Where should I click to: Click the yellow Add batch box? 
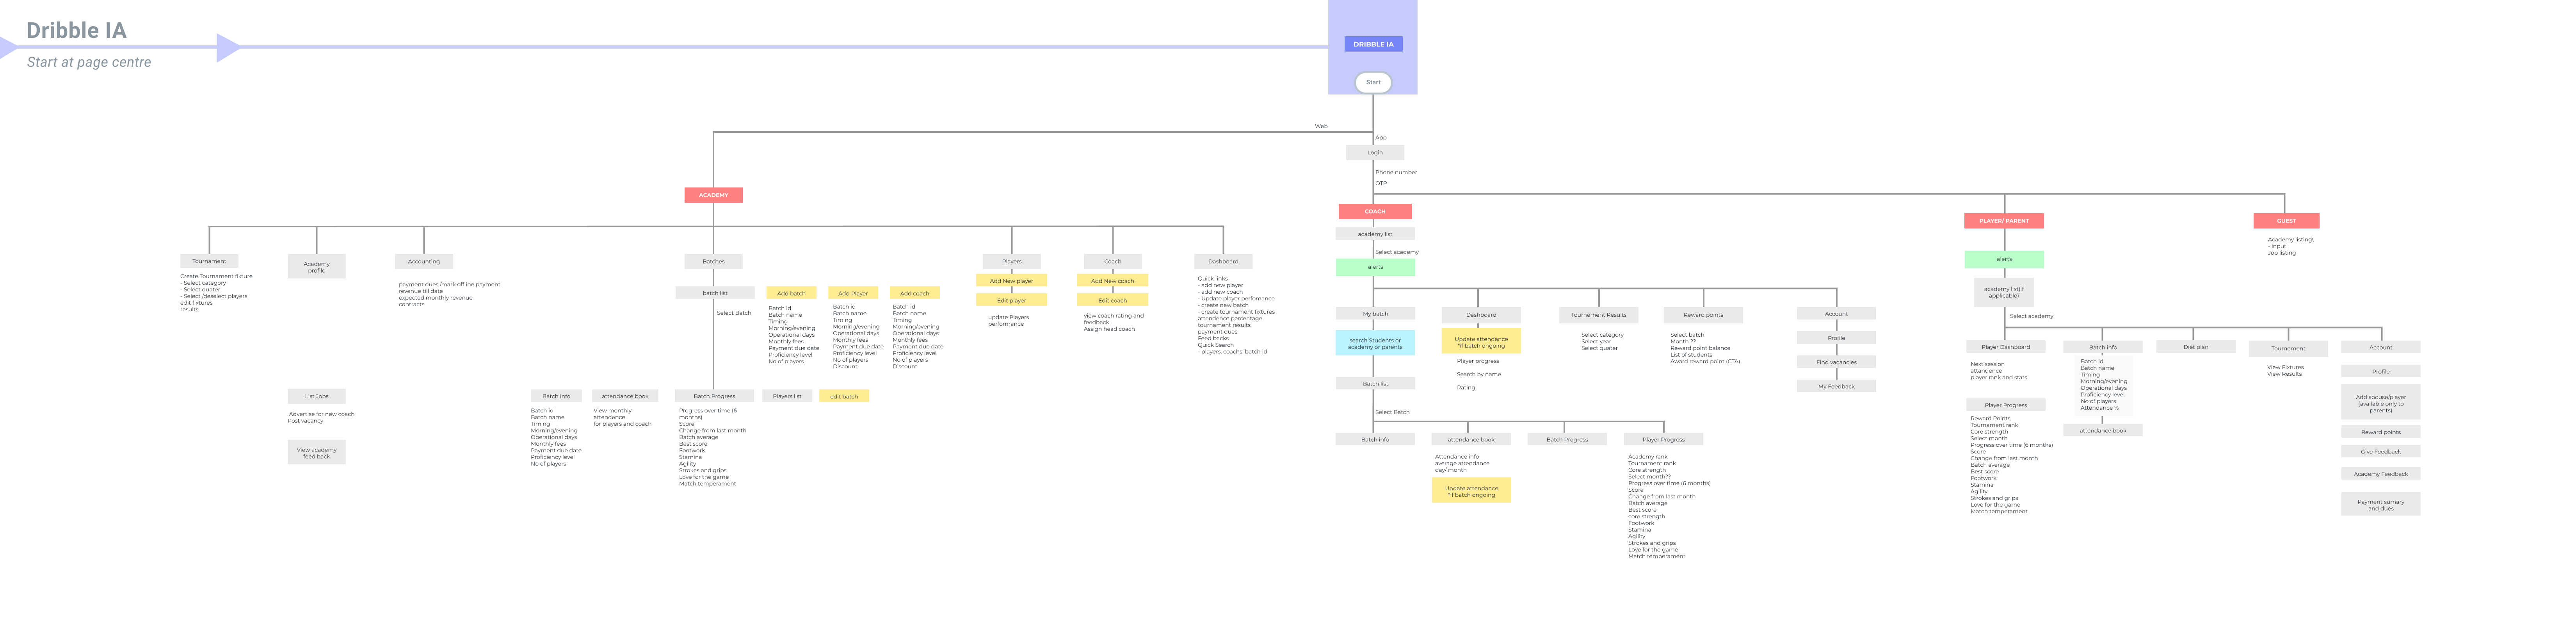[x=791, y=294]
